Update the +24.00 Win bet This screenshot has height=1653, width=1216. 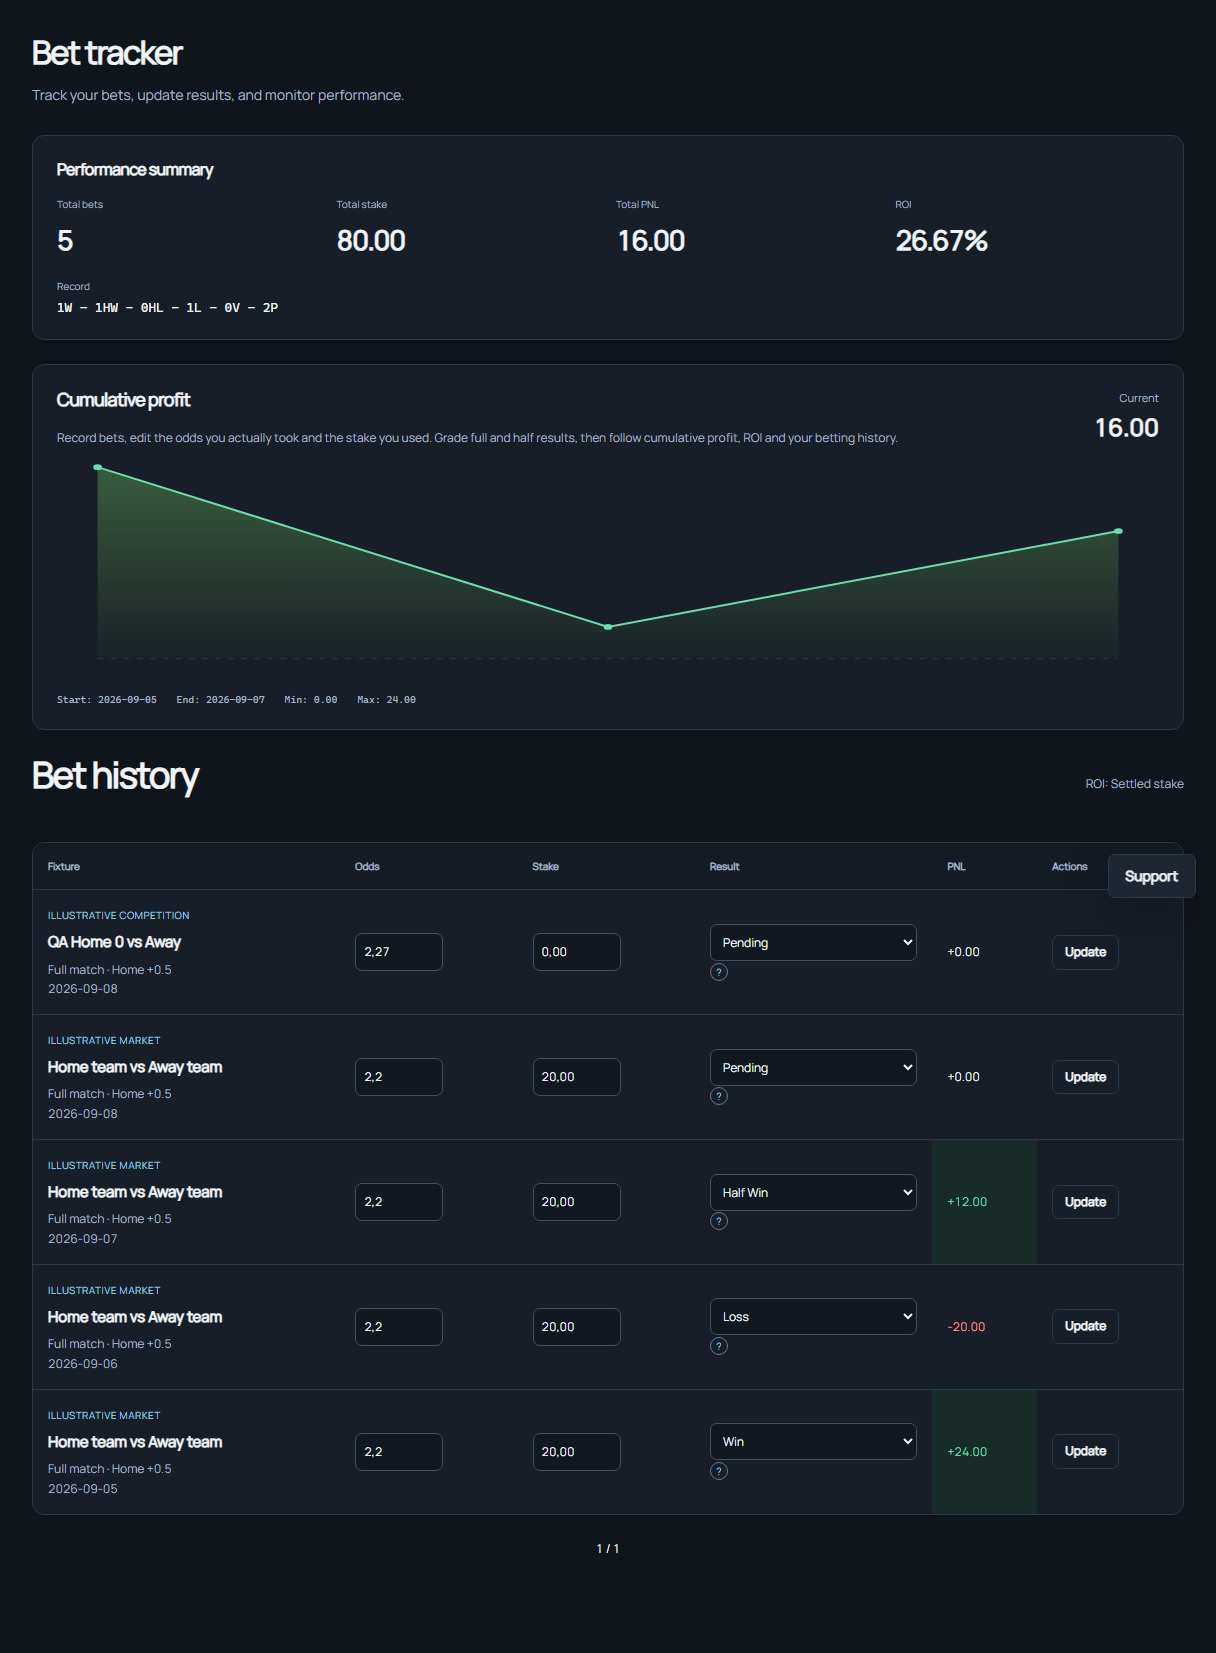click(1085, 1451)
